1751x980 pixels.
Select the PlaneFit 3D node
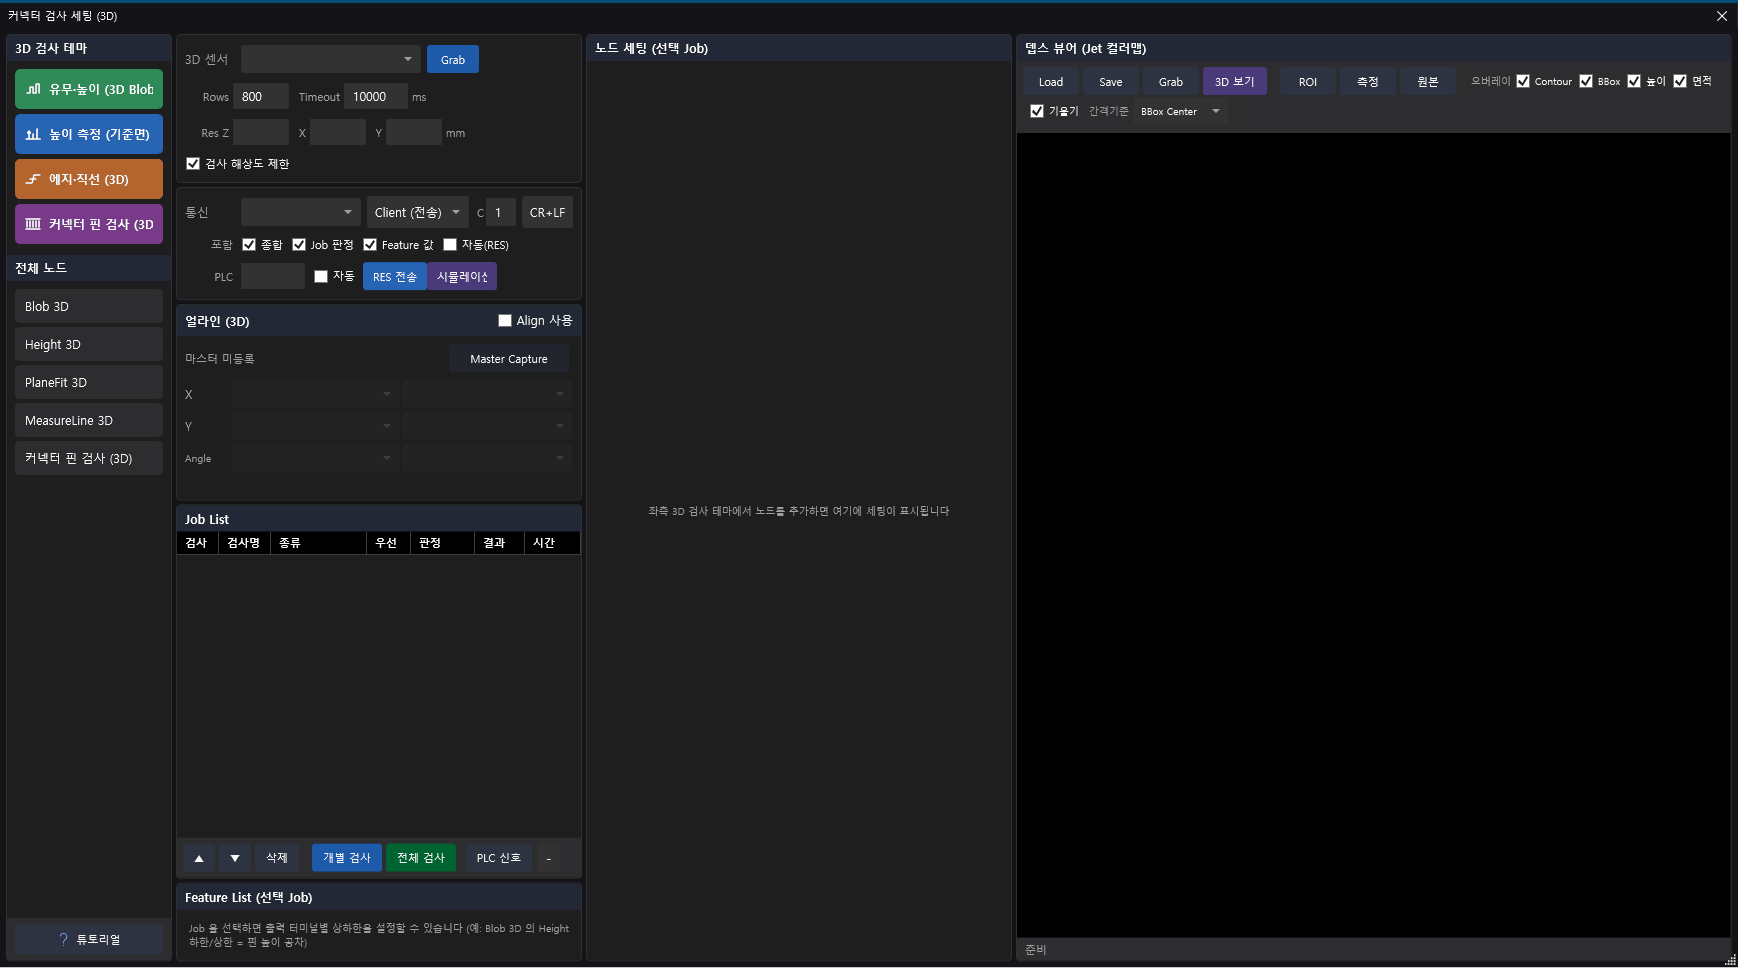coord(89,383)
